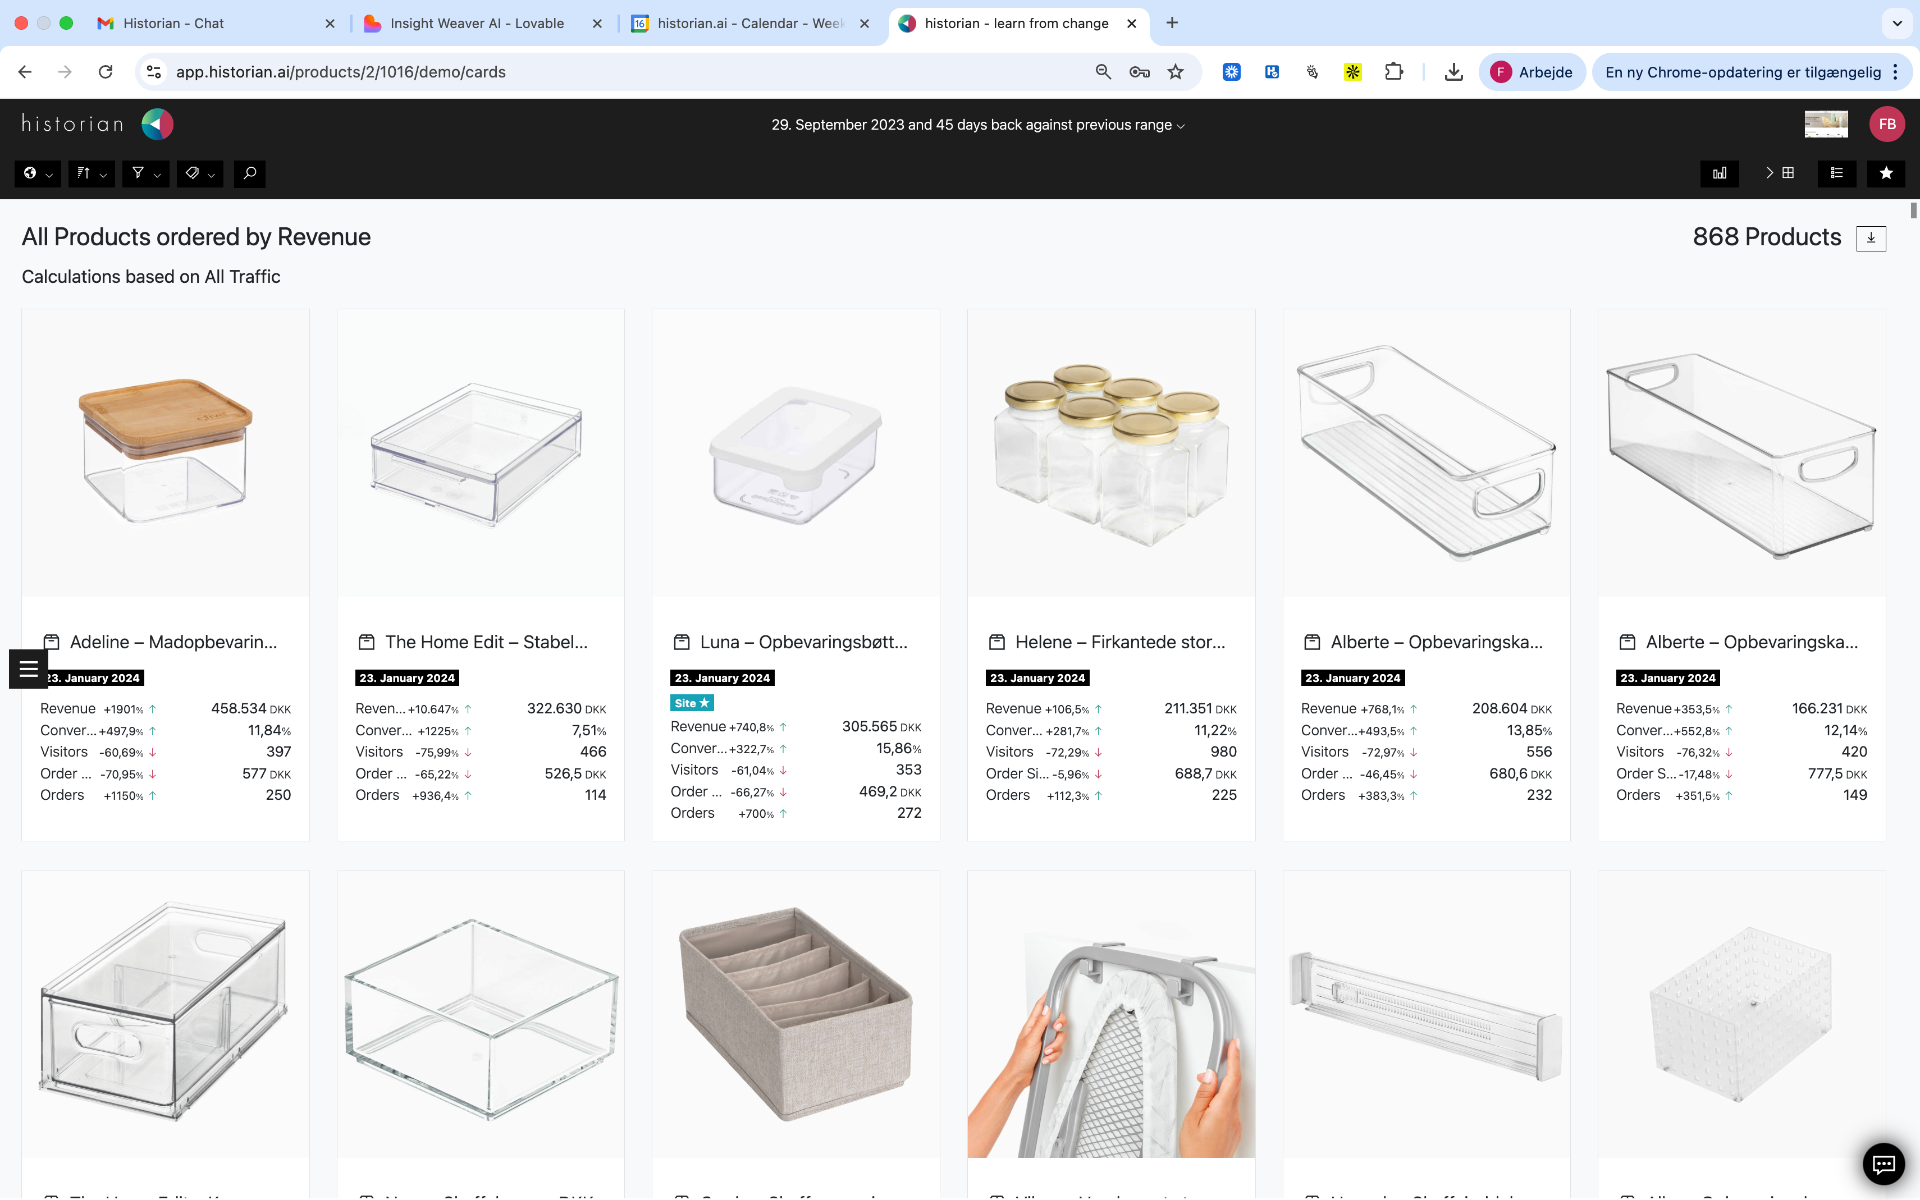
Task: Go back in browser history
Action: click(x=25, y=72)
